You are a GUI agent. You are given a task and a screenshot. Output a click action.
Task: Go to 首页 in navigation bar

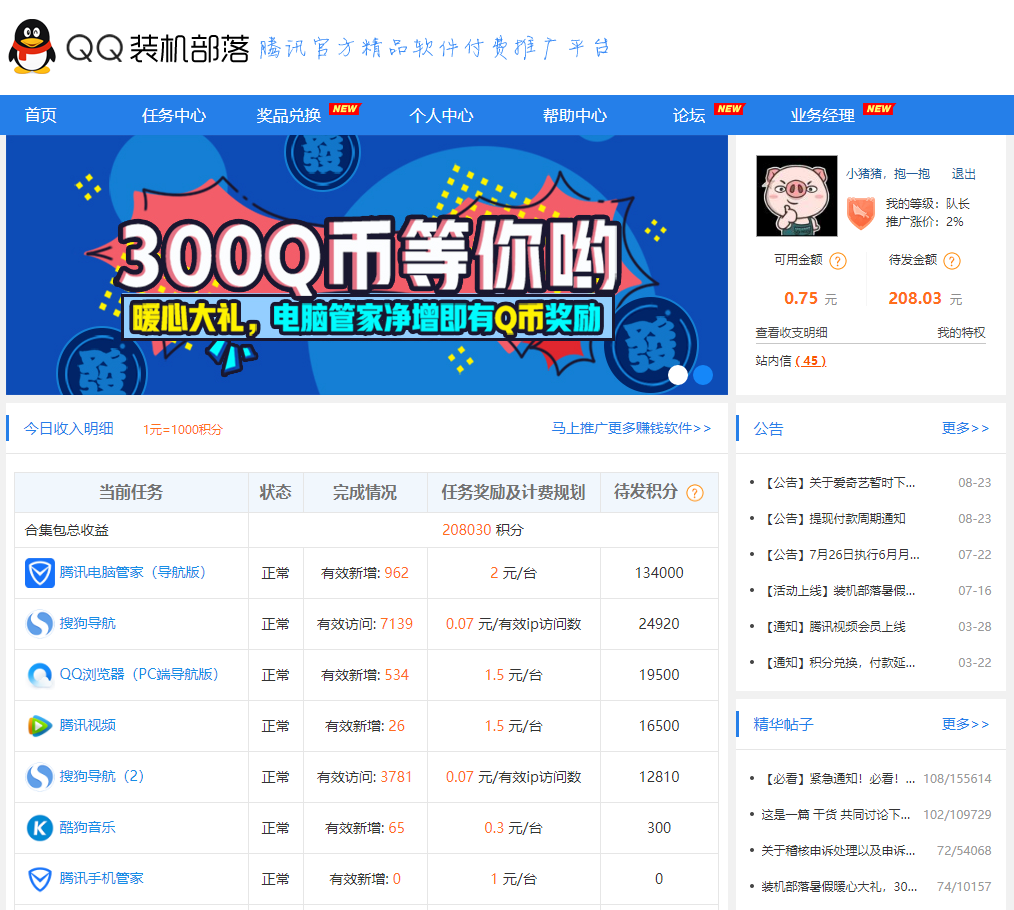pyautogui.click(x=40, y=115)
